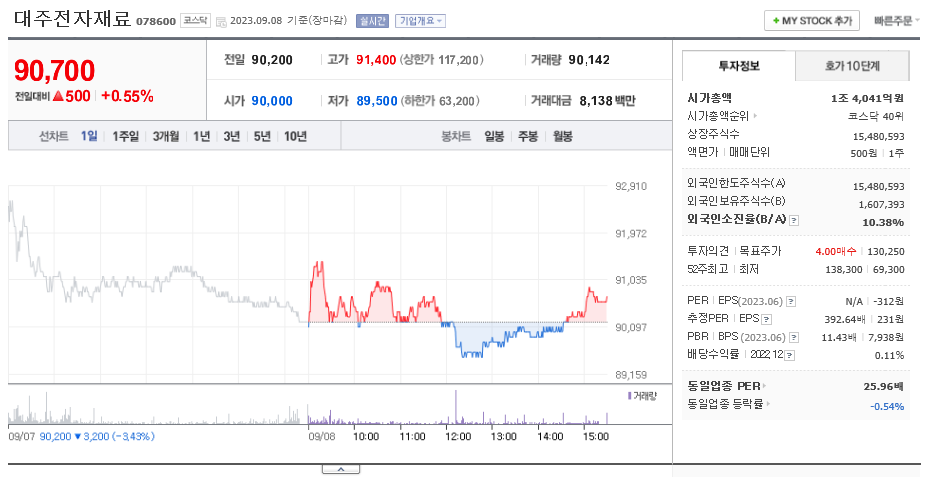Screen dimensions: 935x477
Task: Click the calendar icon beside the date 2023.09.08
Action: 221,21
